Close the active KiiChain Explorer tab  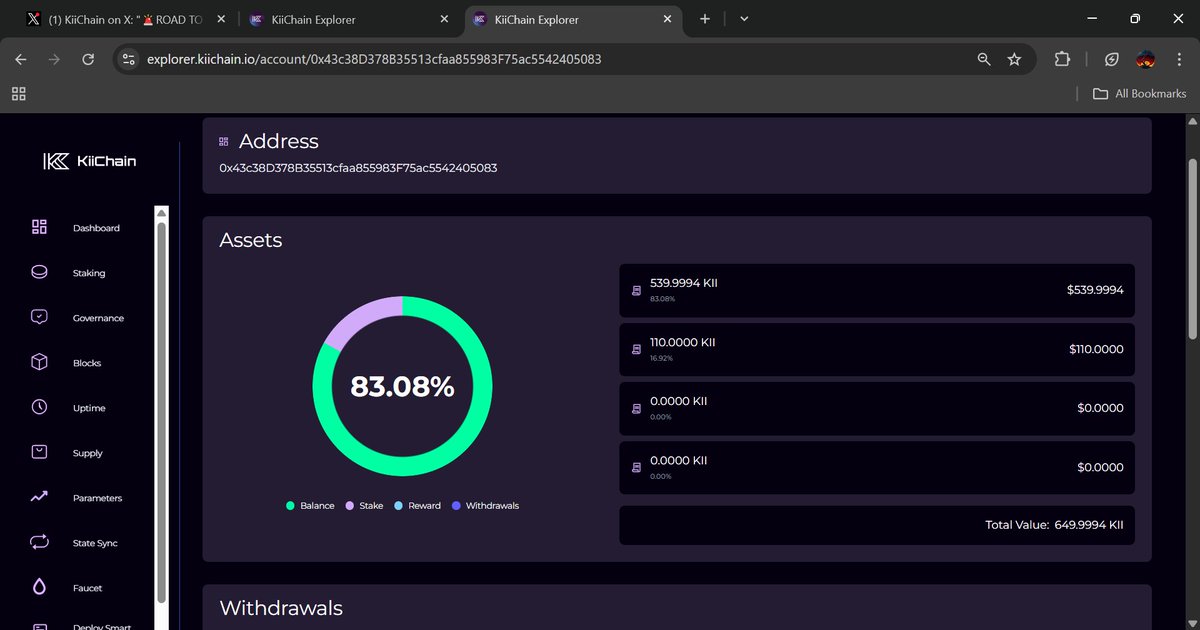(x=668, y=19)
